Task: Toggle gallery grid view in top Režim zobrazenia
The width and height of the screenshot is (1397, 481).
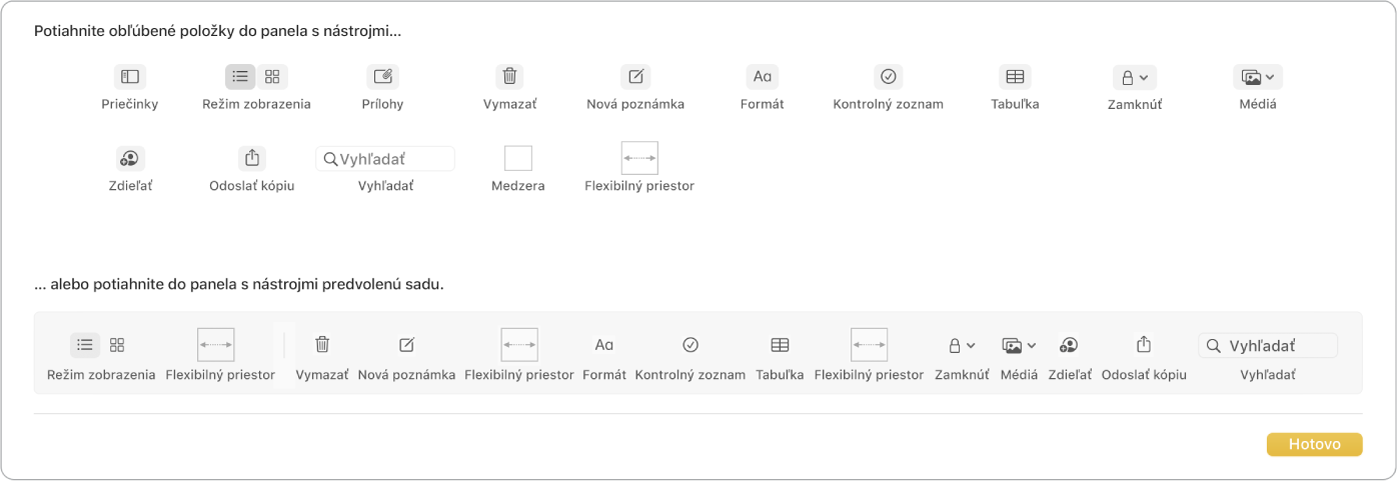Action: coord(272,77)
